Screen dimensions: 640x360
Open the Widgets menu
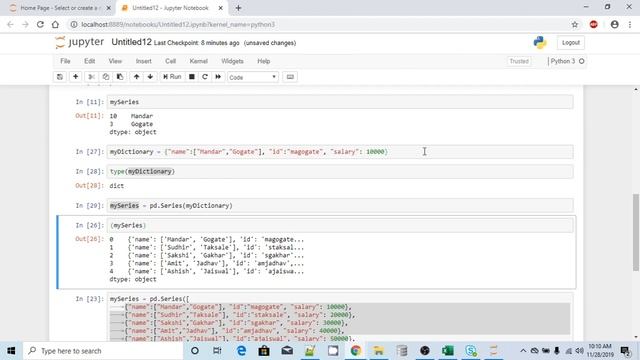pos(232,61)
